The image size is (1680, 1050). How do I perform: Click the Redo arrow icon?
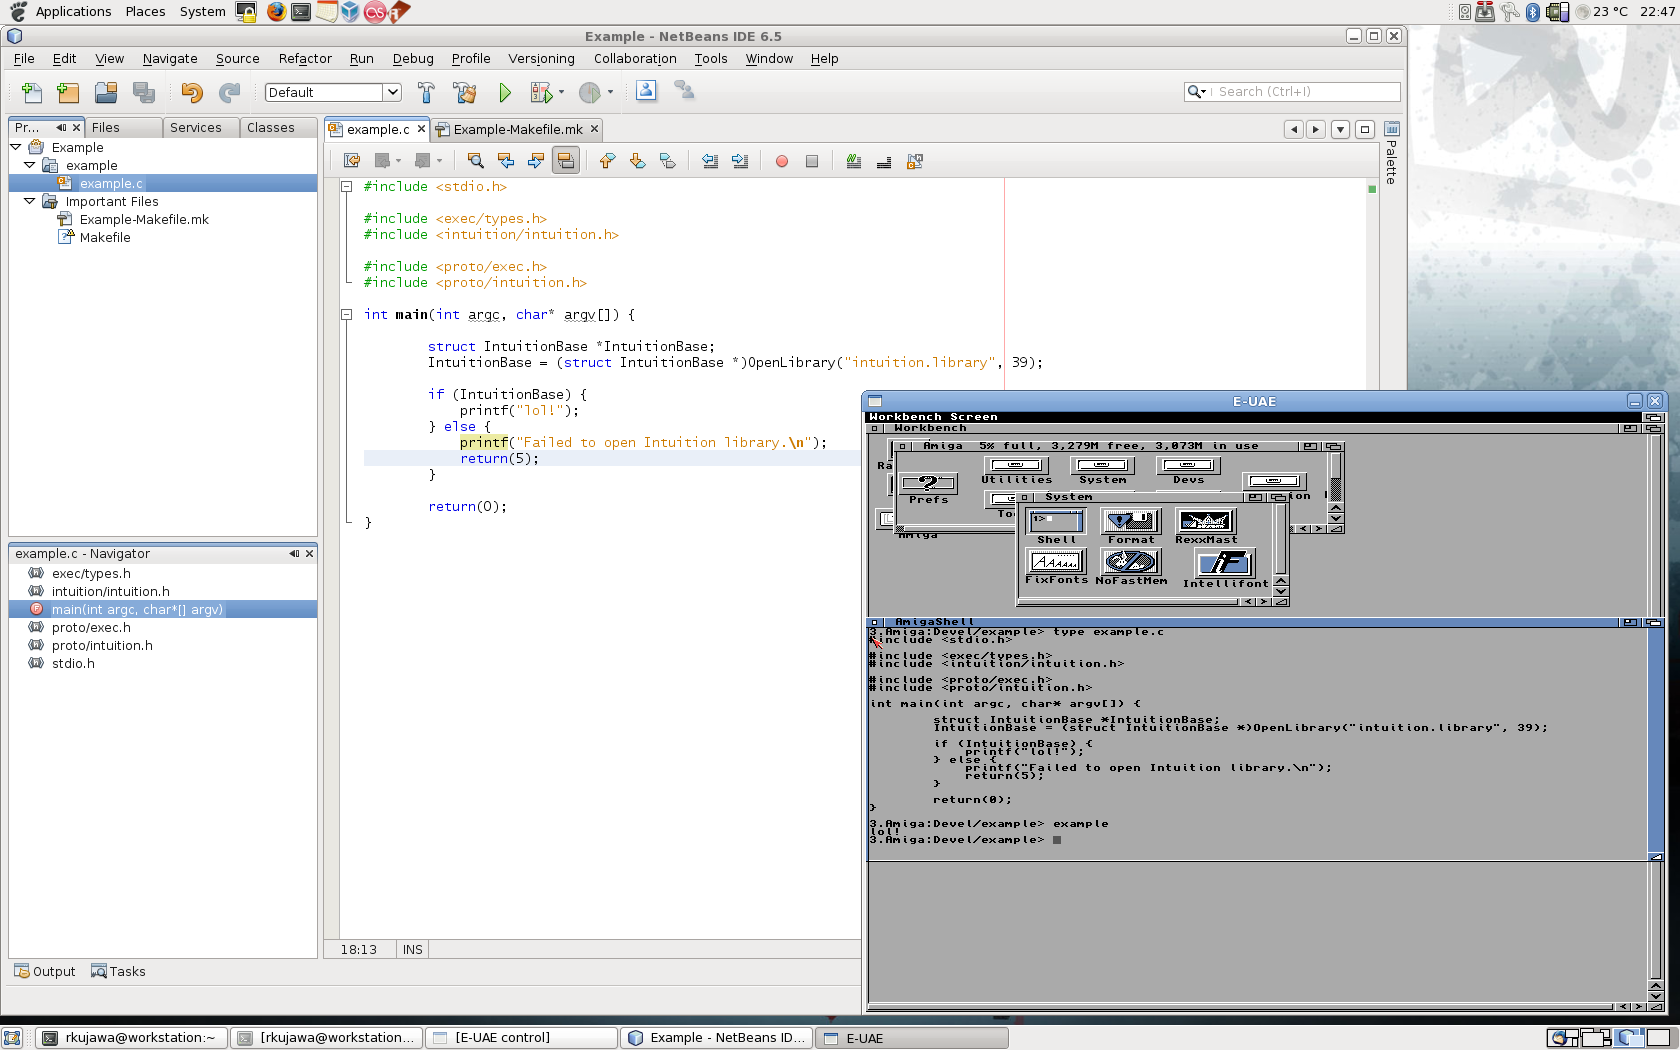click(230, 92)
